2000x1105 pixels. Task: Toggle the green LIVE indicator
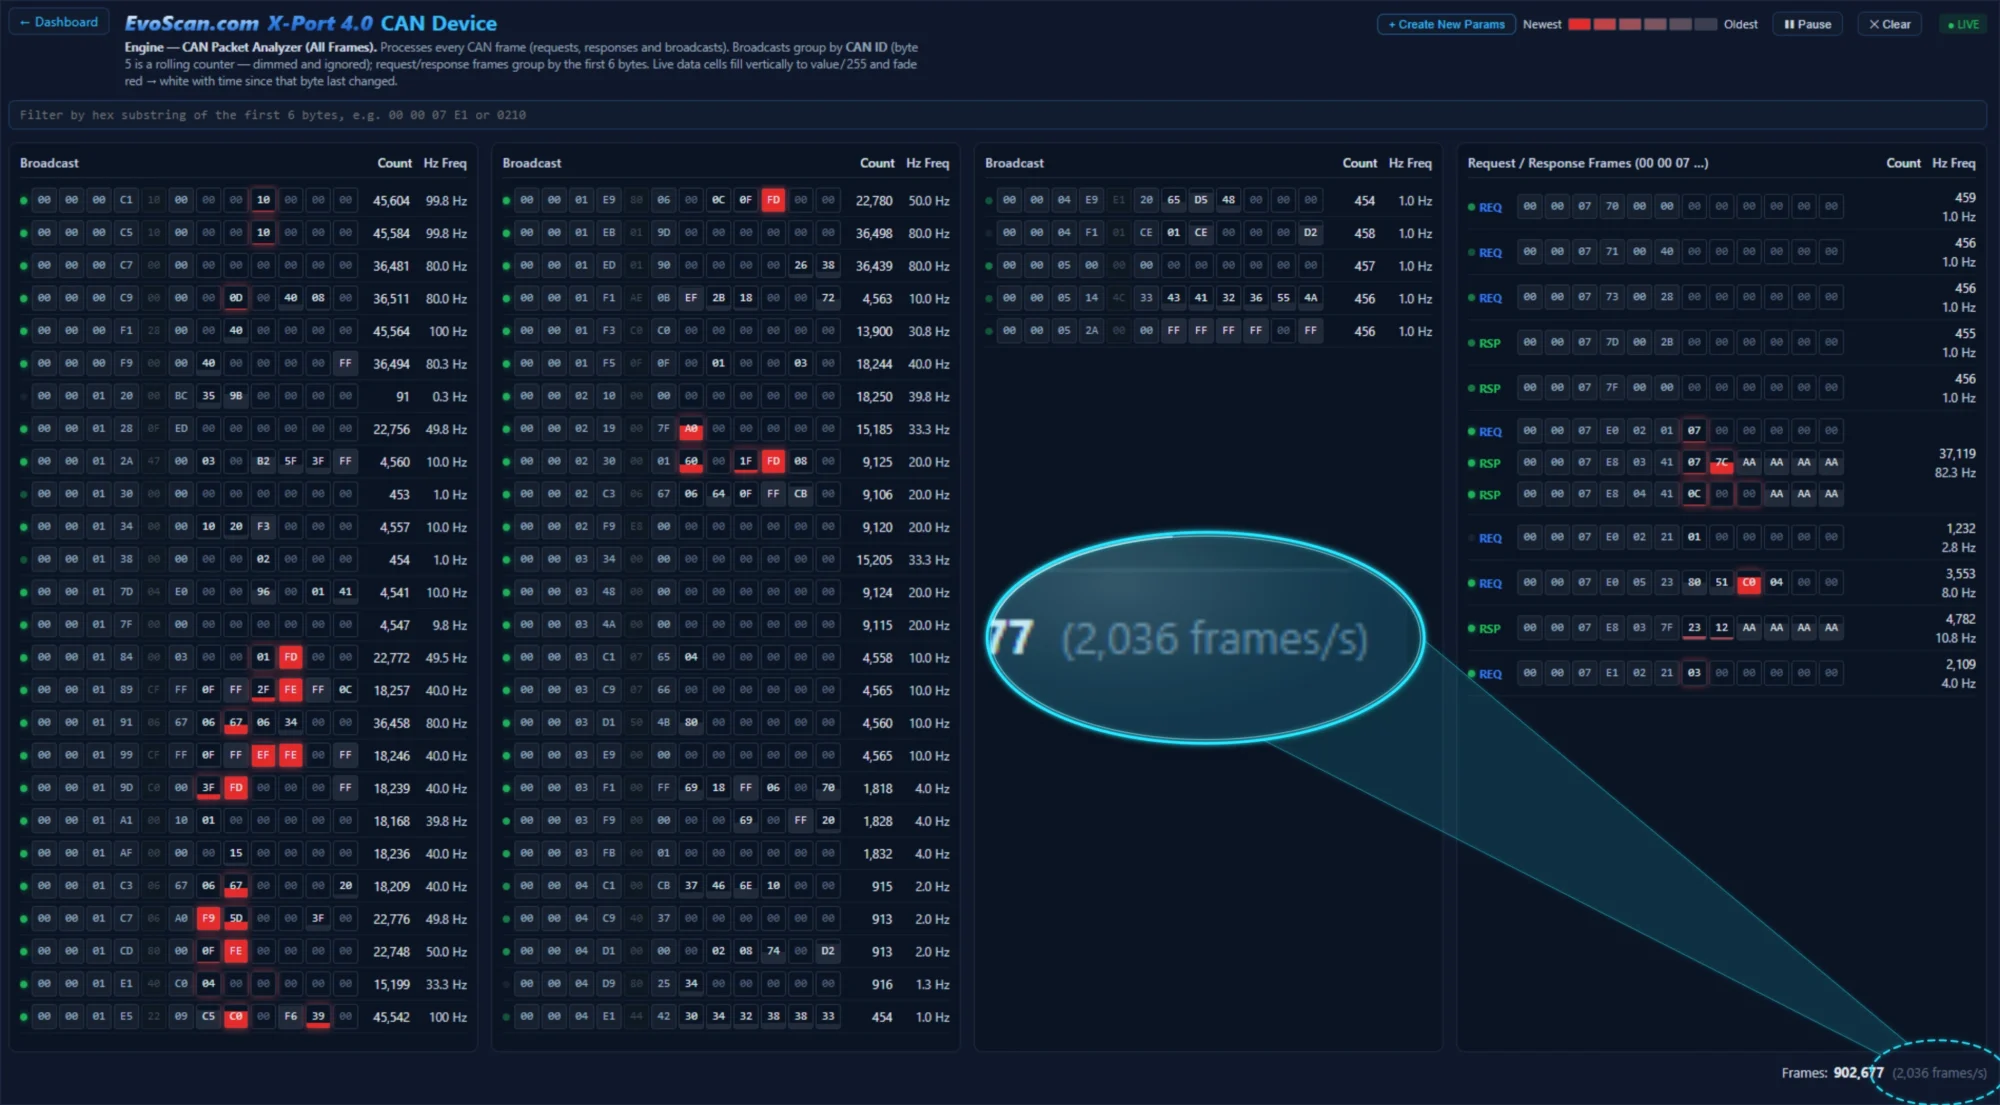click(x=1963, y=24)
